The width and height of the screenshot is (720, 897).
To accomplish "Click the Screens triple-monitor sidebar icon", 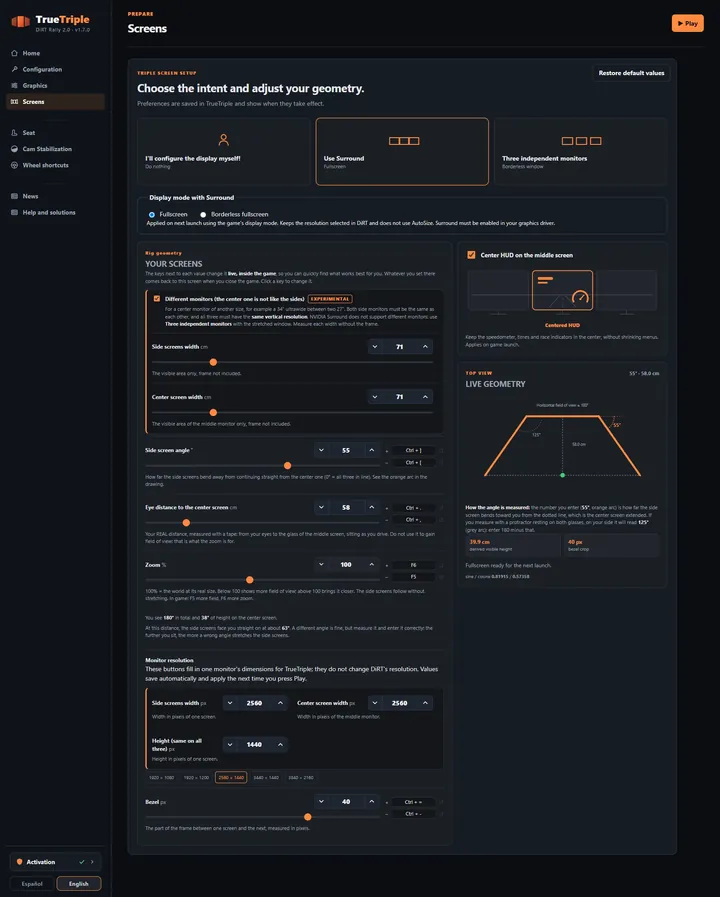I will point(14,102).
